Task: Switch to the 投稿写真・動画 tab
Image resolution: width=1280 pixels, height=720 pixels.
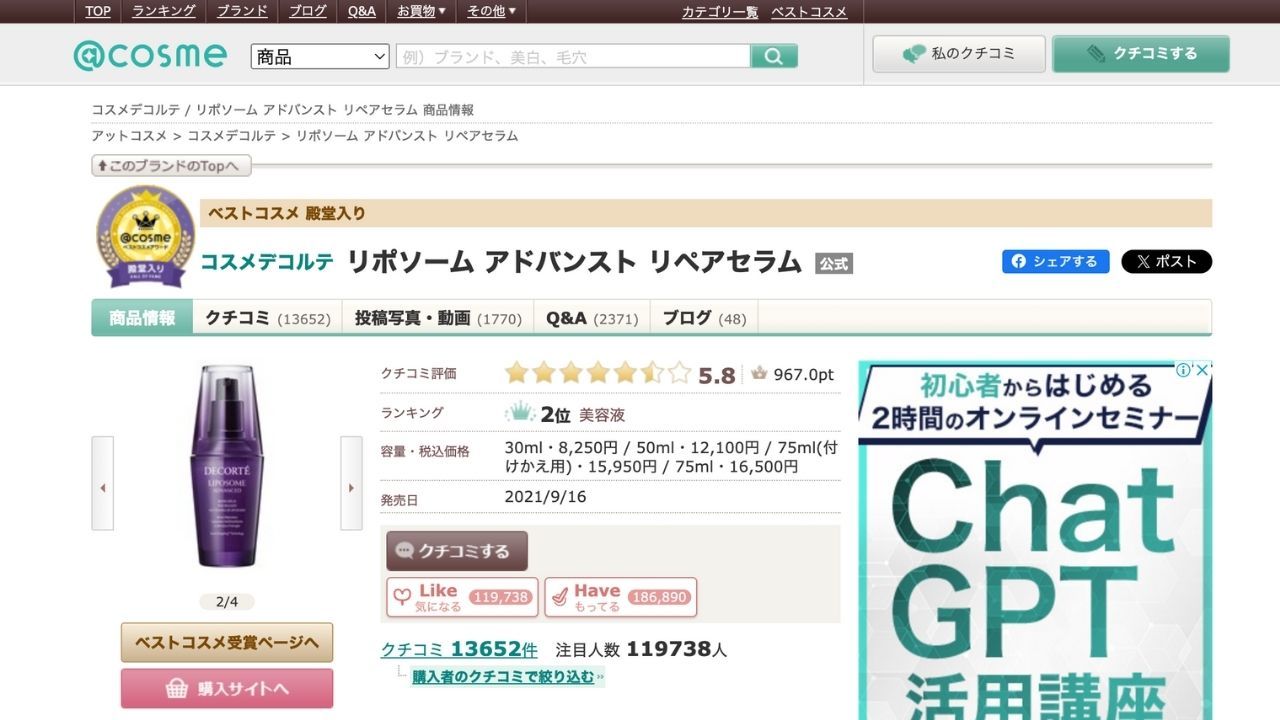Action: [x=438, y=318]
